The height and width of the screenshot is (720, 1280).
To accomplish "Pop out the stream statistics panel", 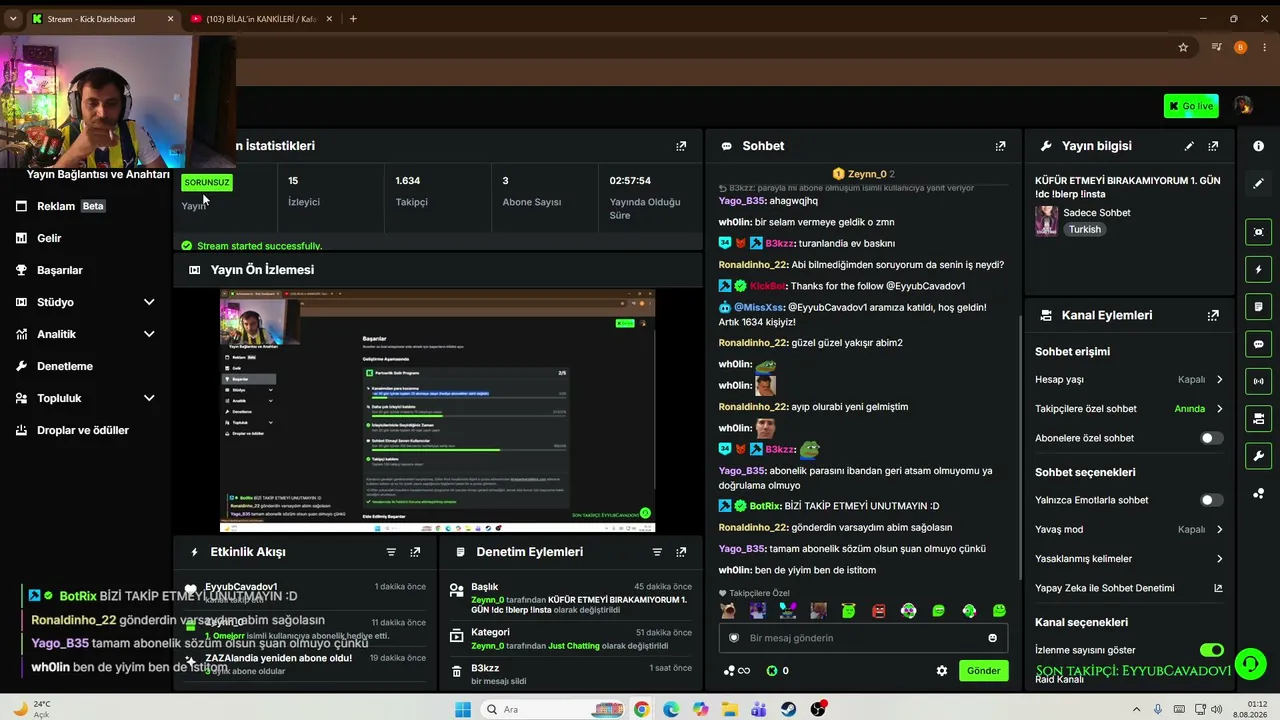I will click(681, 146).
